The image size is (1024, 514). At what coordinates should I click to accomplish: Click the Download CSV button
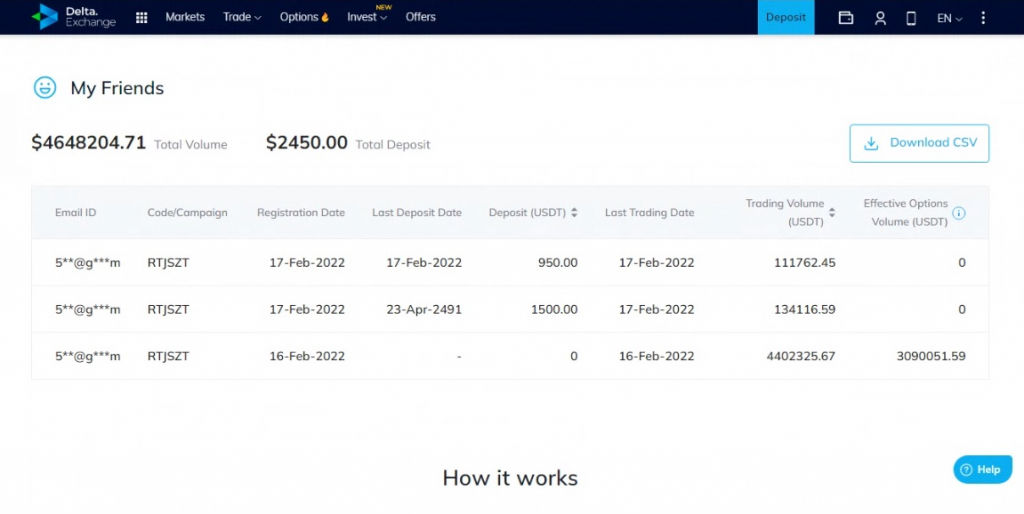click(919, 143)
